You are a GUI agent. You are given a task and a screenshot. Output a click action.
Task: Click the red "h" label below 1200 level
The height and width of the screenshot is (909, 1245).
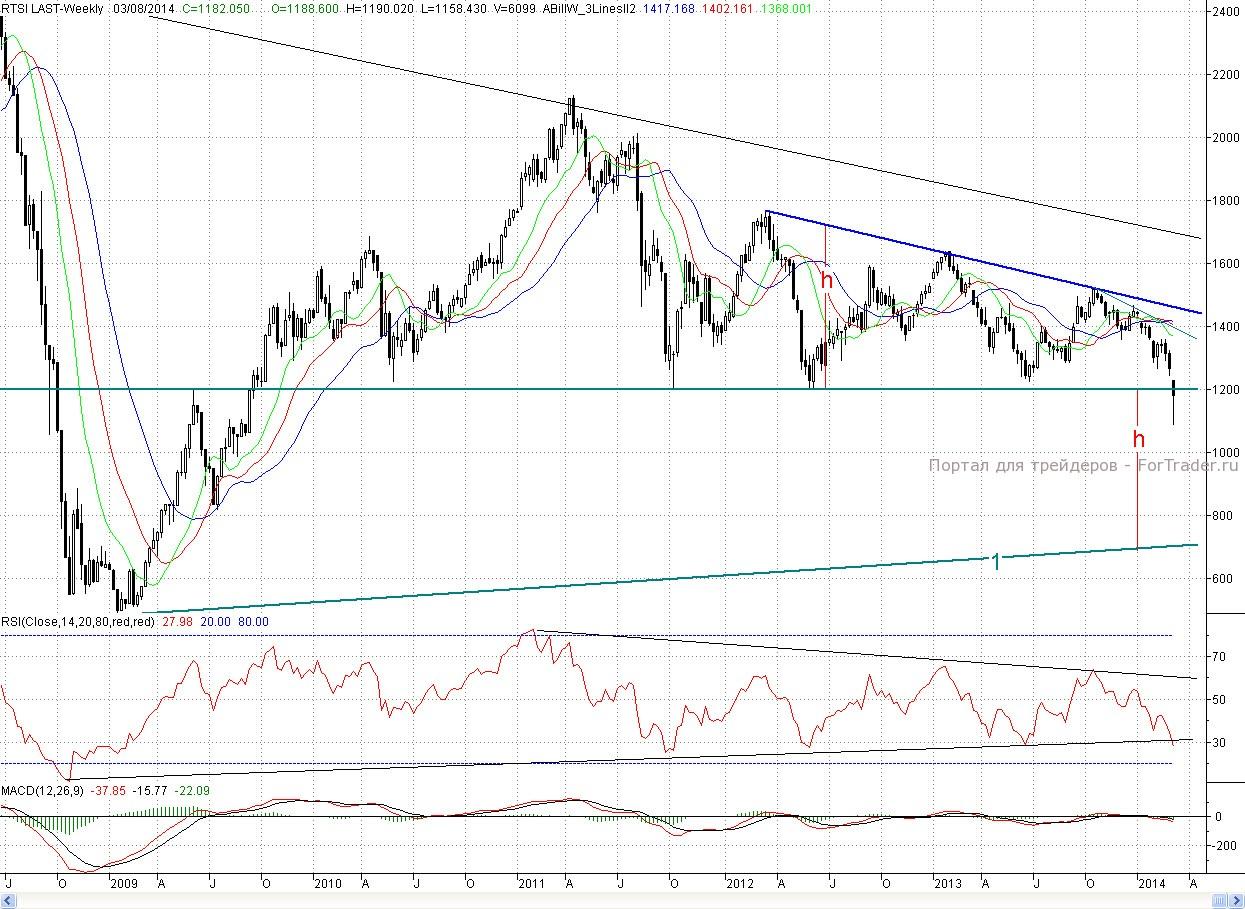tap(1138, 438)
